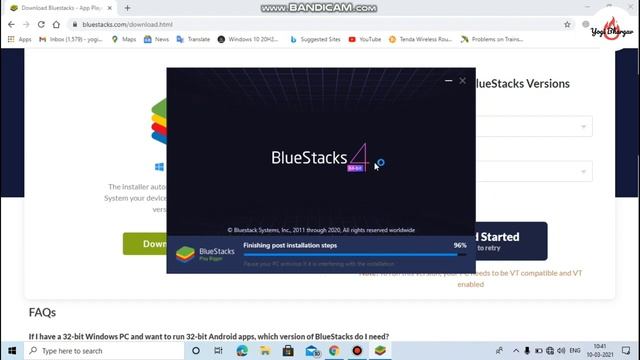The image size is (640, 360).
Task: Close the BlueStacks installer window
Action: [462, 81]
